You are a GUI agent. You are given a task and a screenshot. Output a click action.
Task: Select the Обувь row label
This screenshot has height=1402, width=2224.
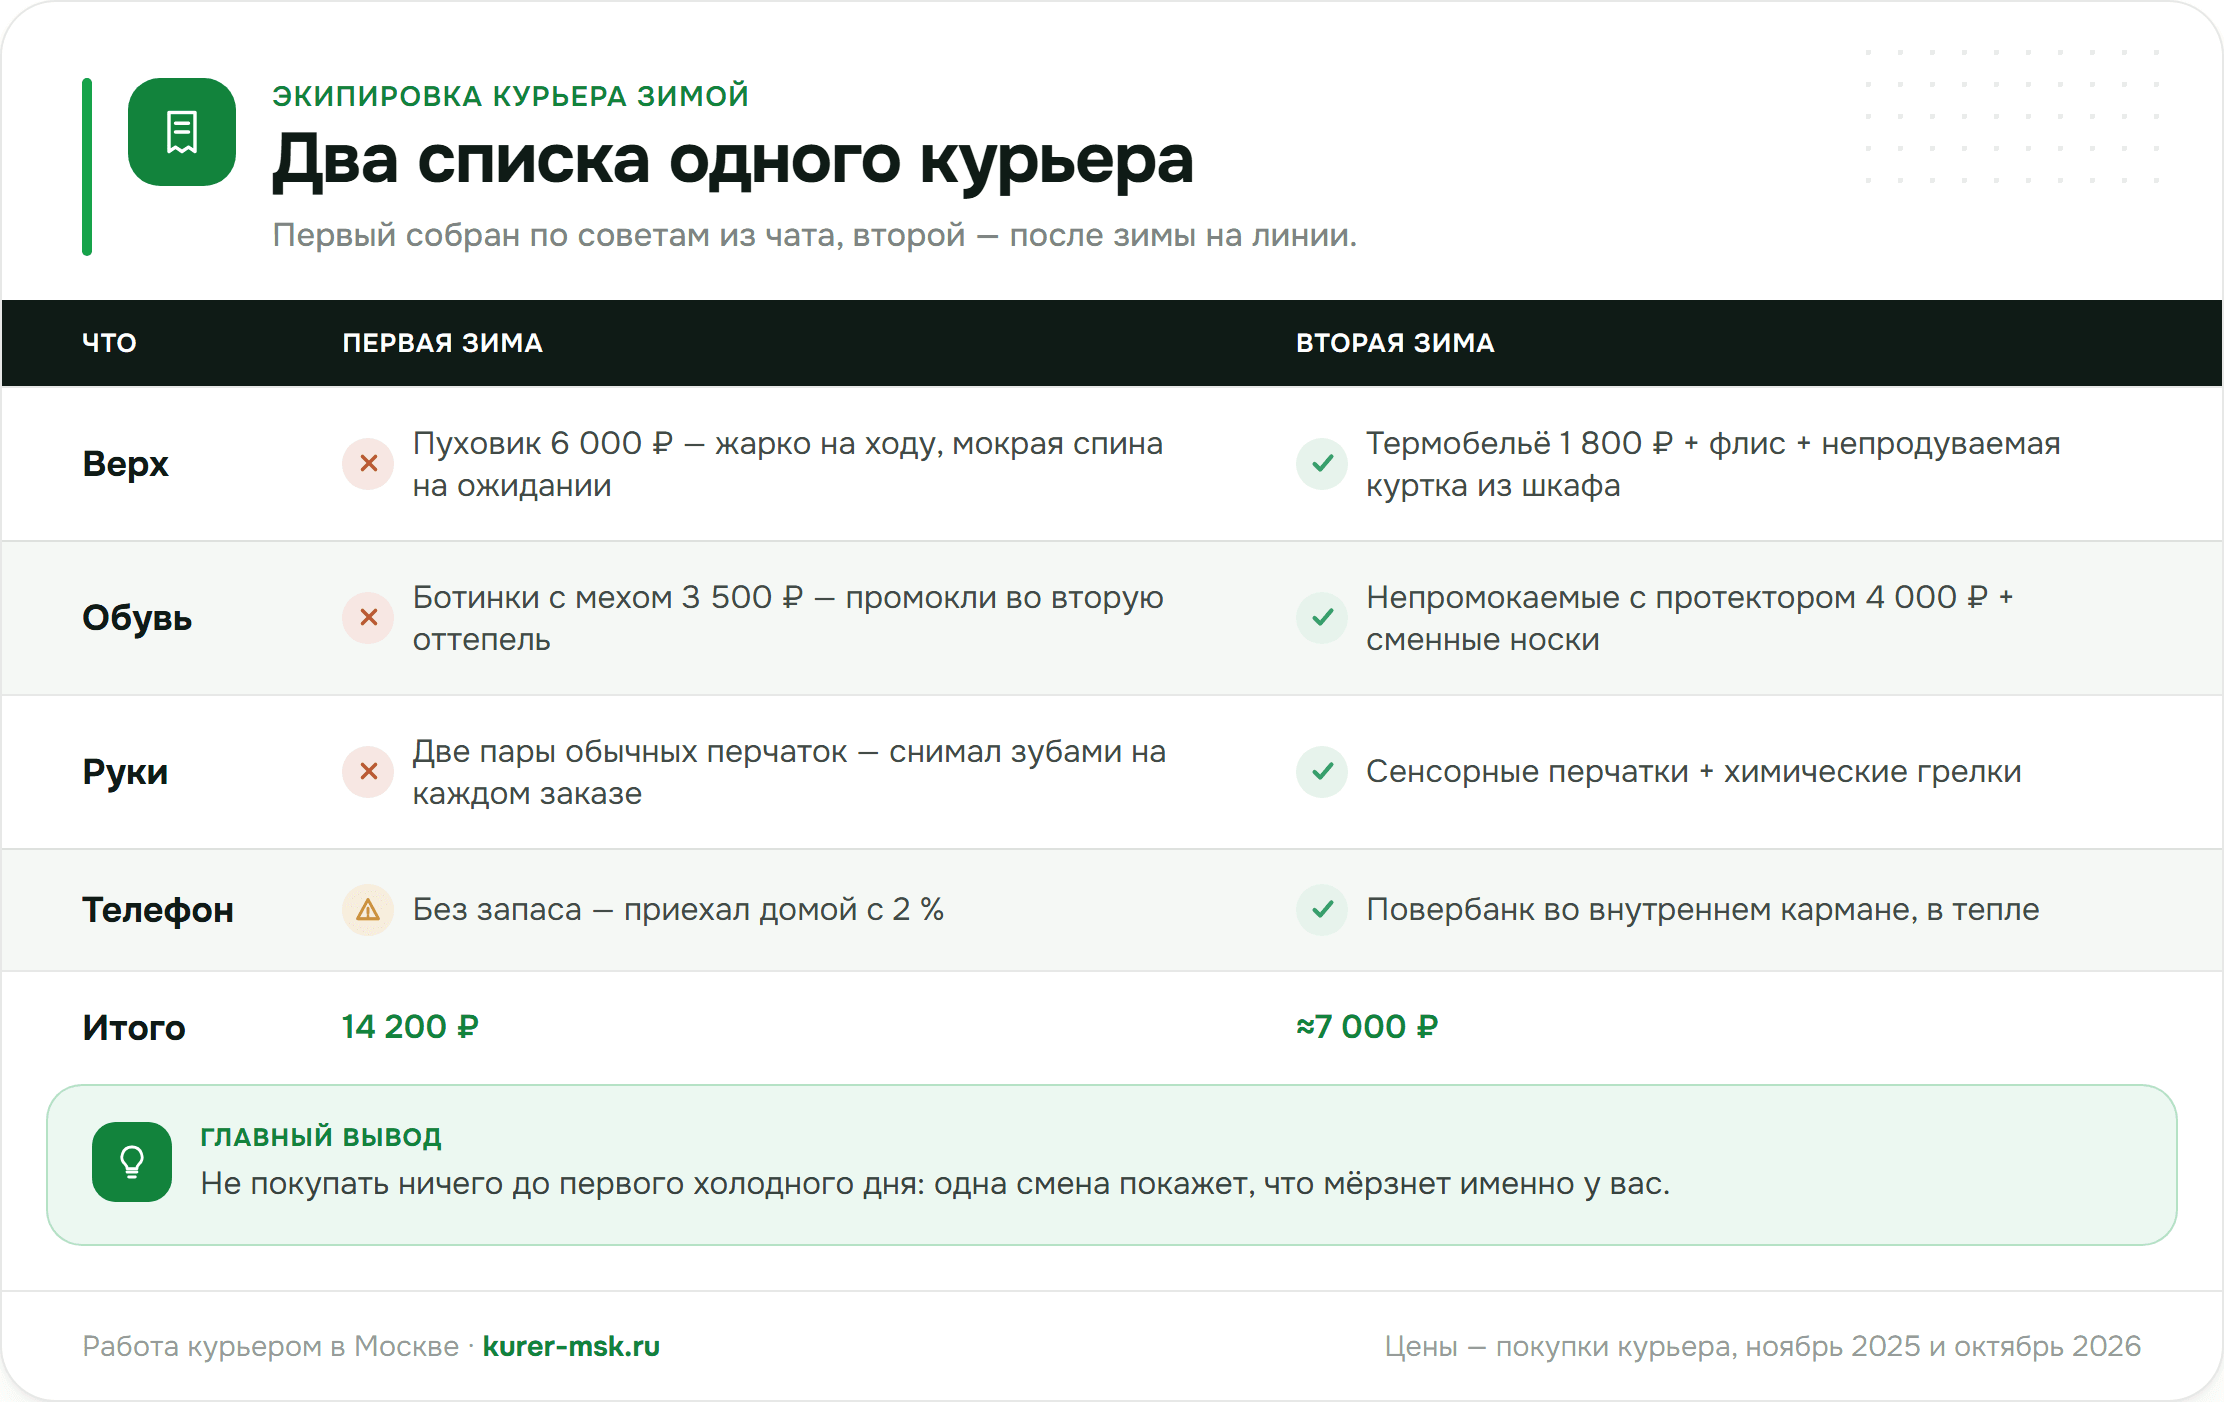(137, 618)
